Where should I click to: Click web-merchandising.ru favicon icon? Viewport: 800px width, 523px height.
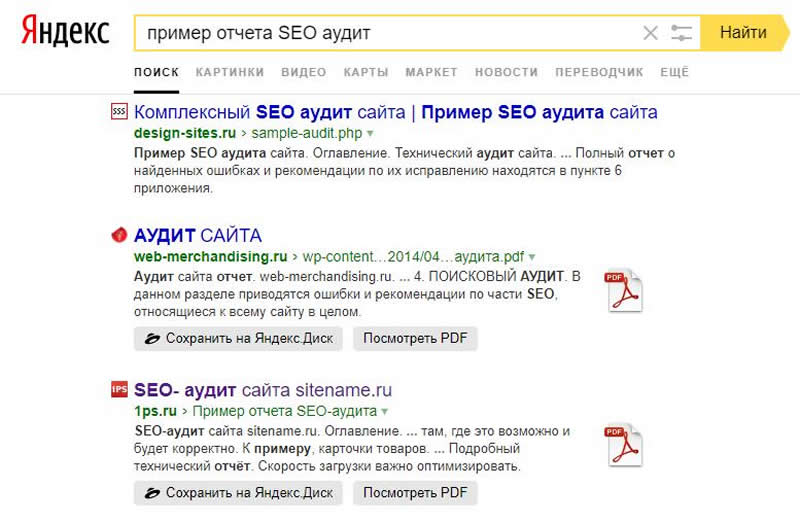pyautogui.click(x=119, y=235)
